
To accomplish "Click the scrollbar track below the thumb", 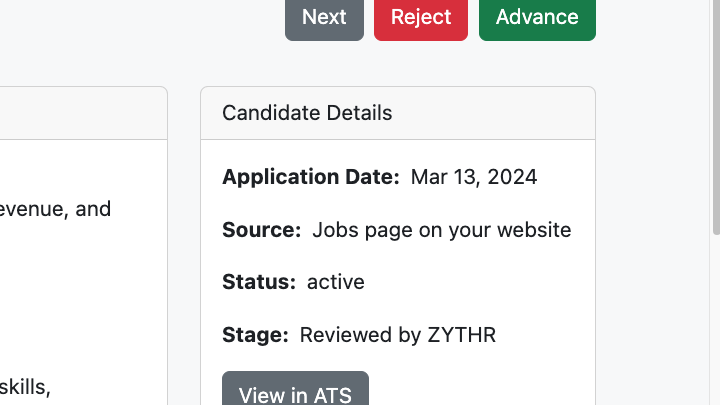I will (715, 321).
